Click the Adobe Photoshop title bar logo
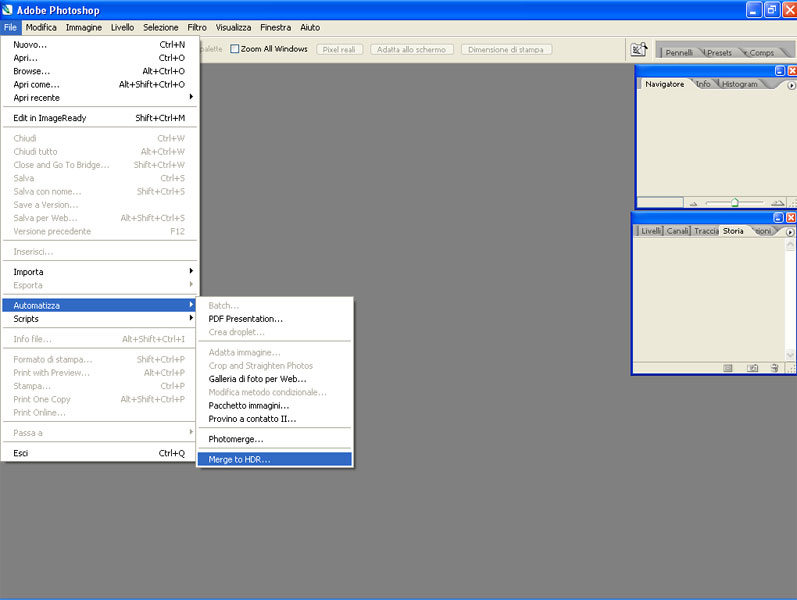The image size is (797, 600). click(7, 9)
